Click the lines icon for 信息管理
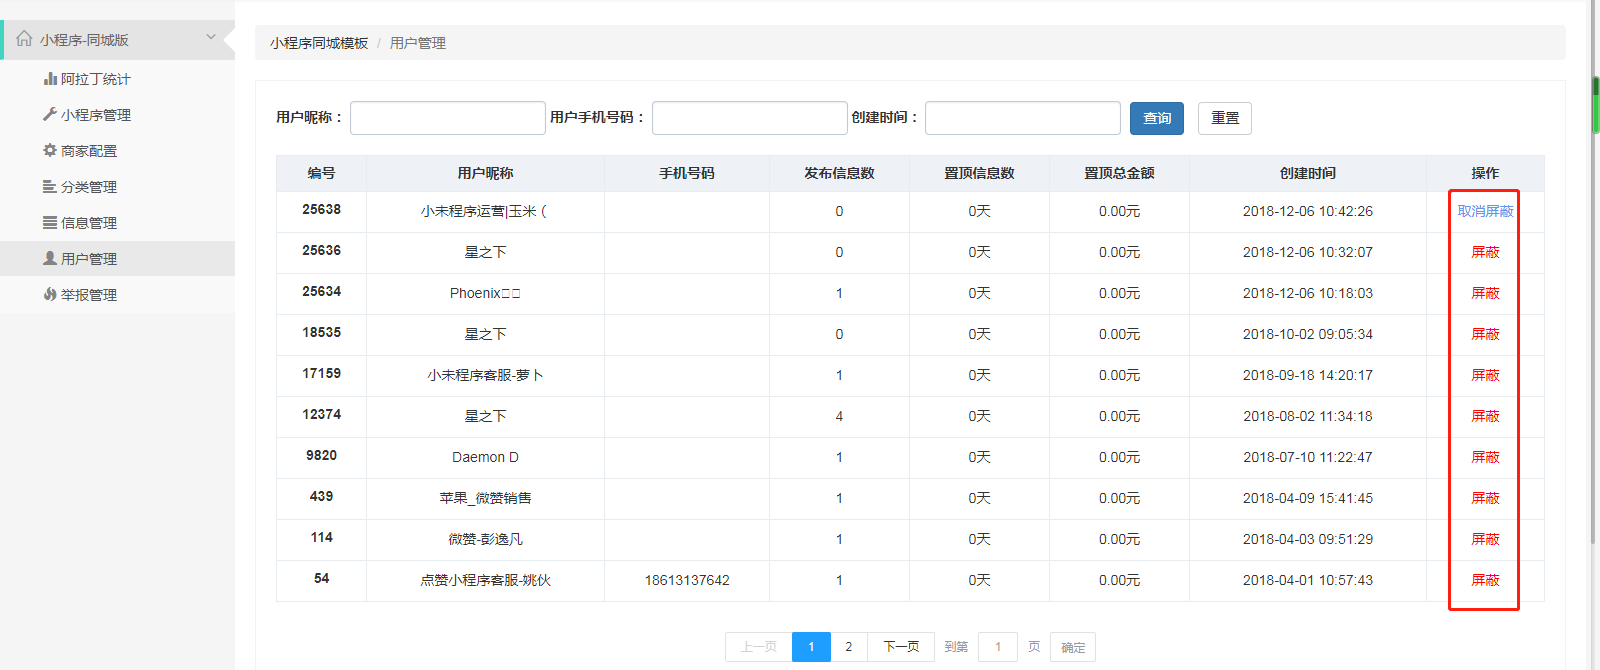Screen dimensions: 1600x670 (50, 223)
